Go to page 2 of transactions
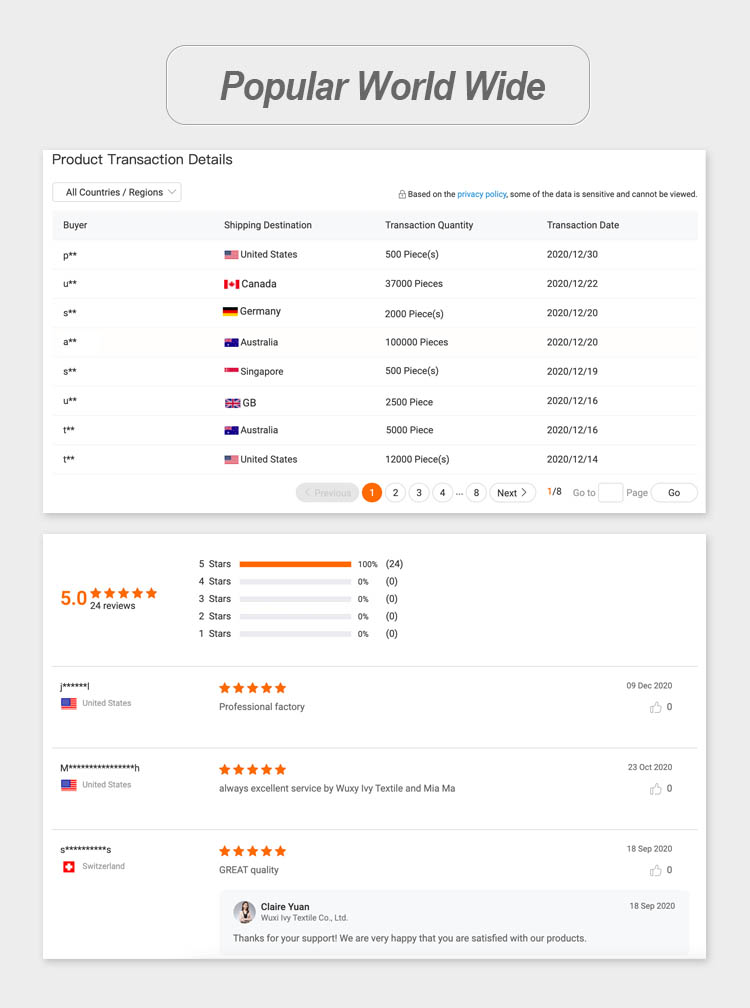750x1008 pixels. [395, 493]
